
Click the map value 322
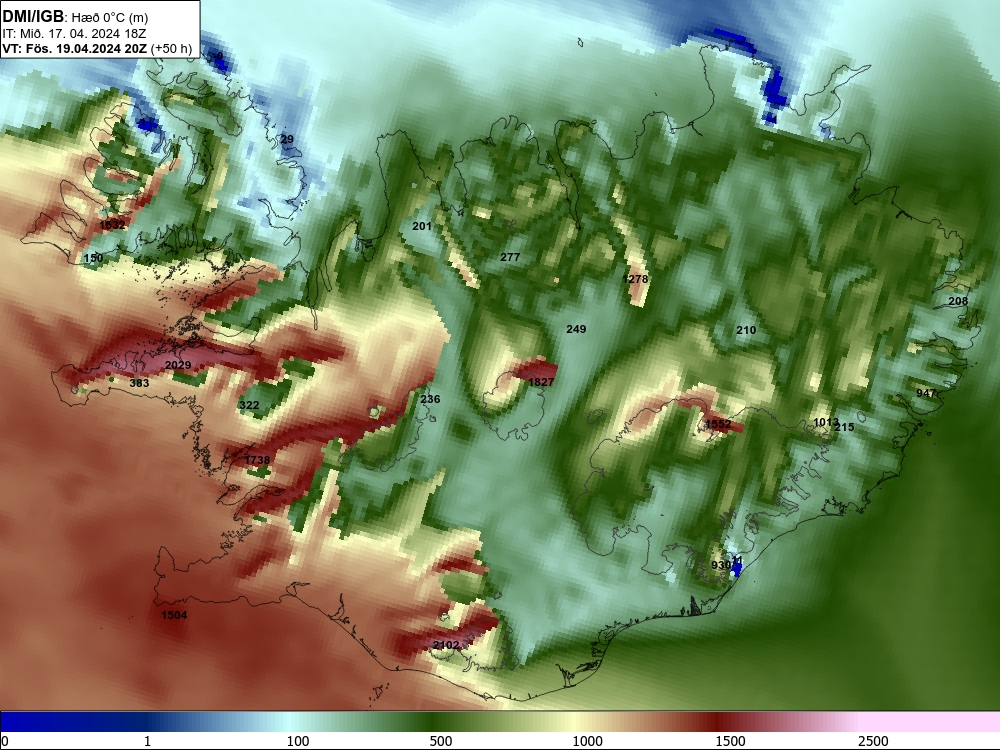(x=249, y=405)
